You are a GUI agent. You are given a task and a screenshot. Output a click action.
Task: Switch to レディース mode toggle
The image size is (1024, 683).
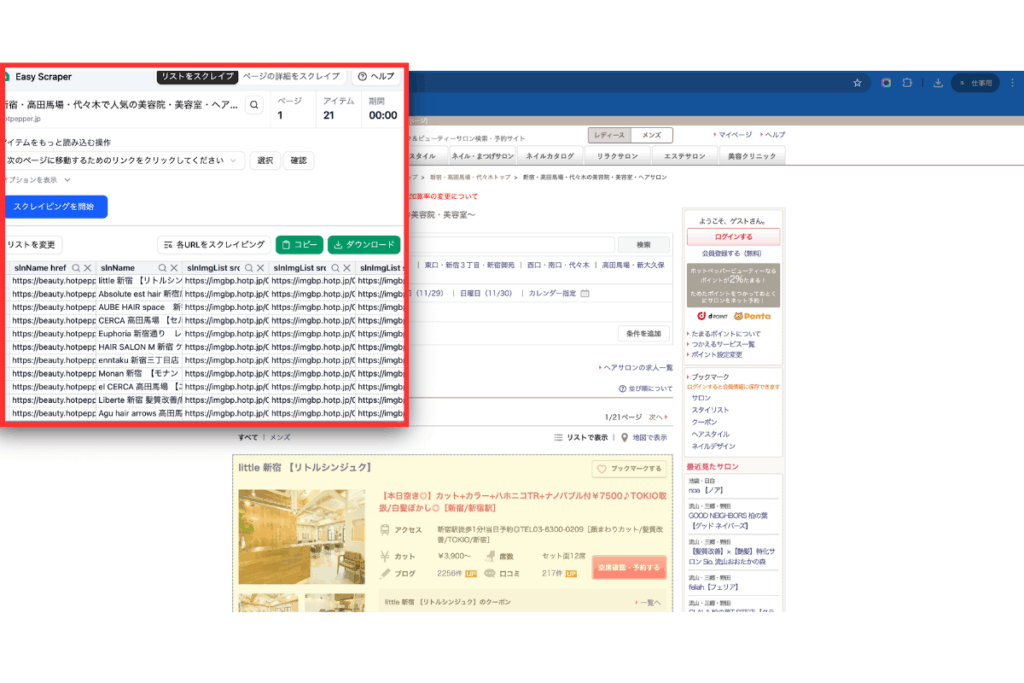pyautogui.click(x=609, y=135)
